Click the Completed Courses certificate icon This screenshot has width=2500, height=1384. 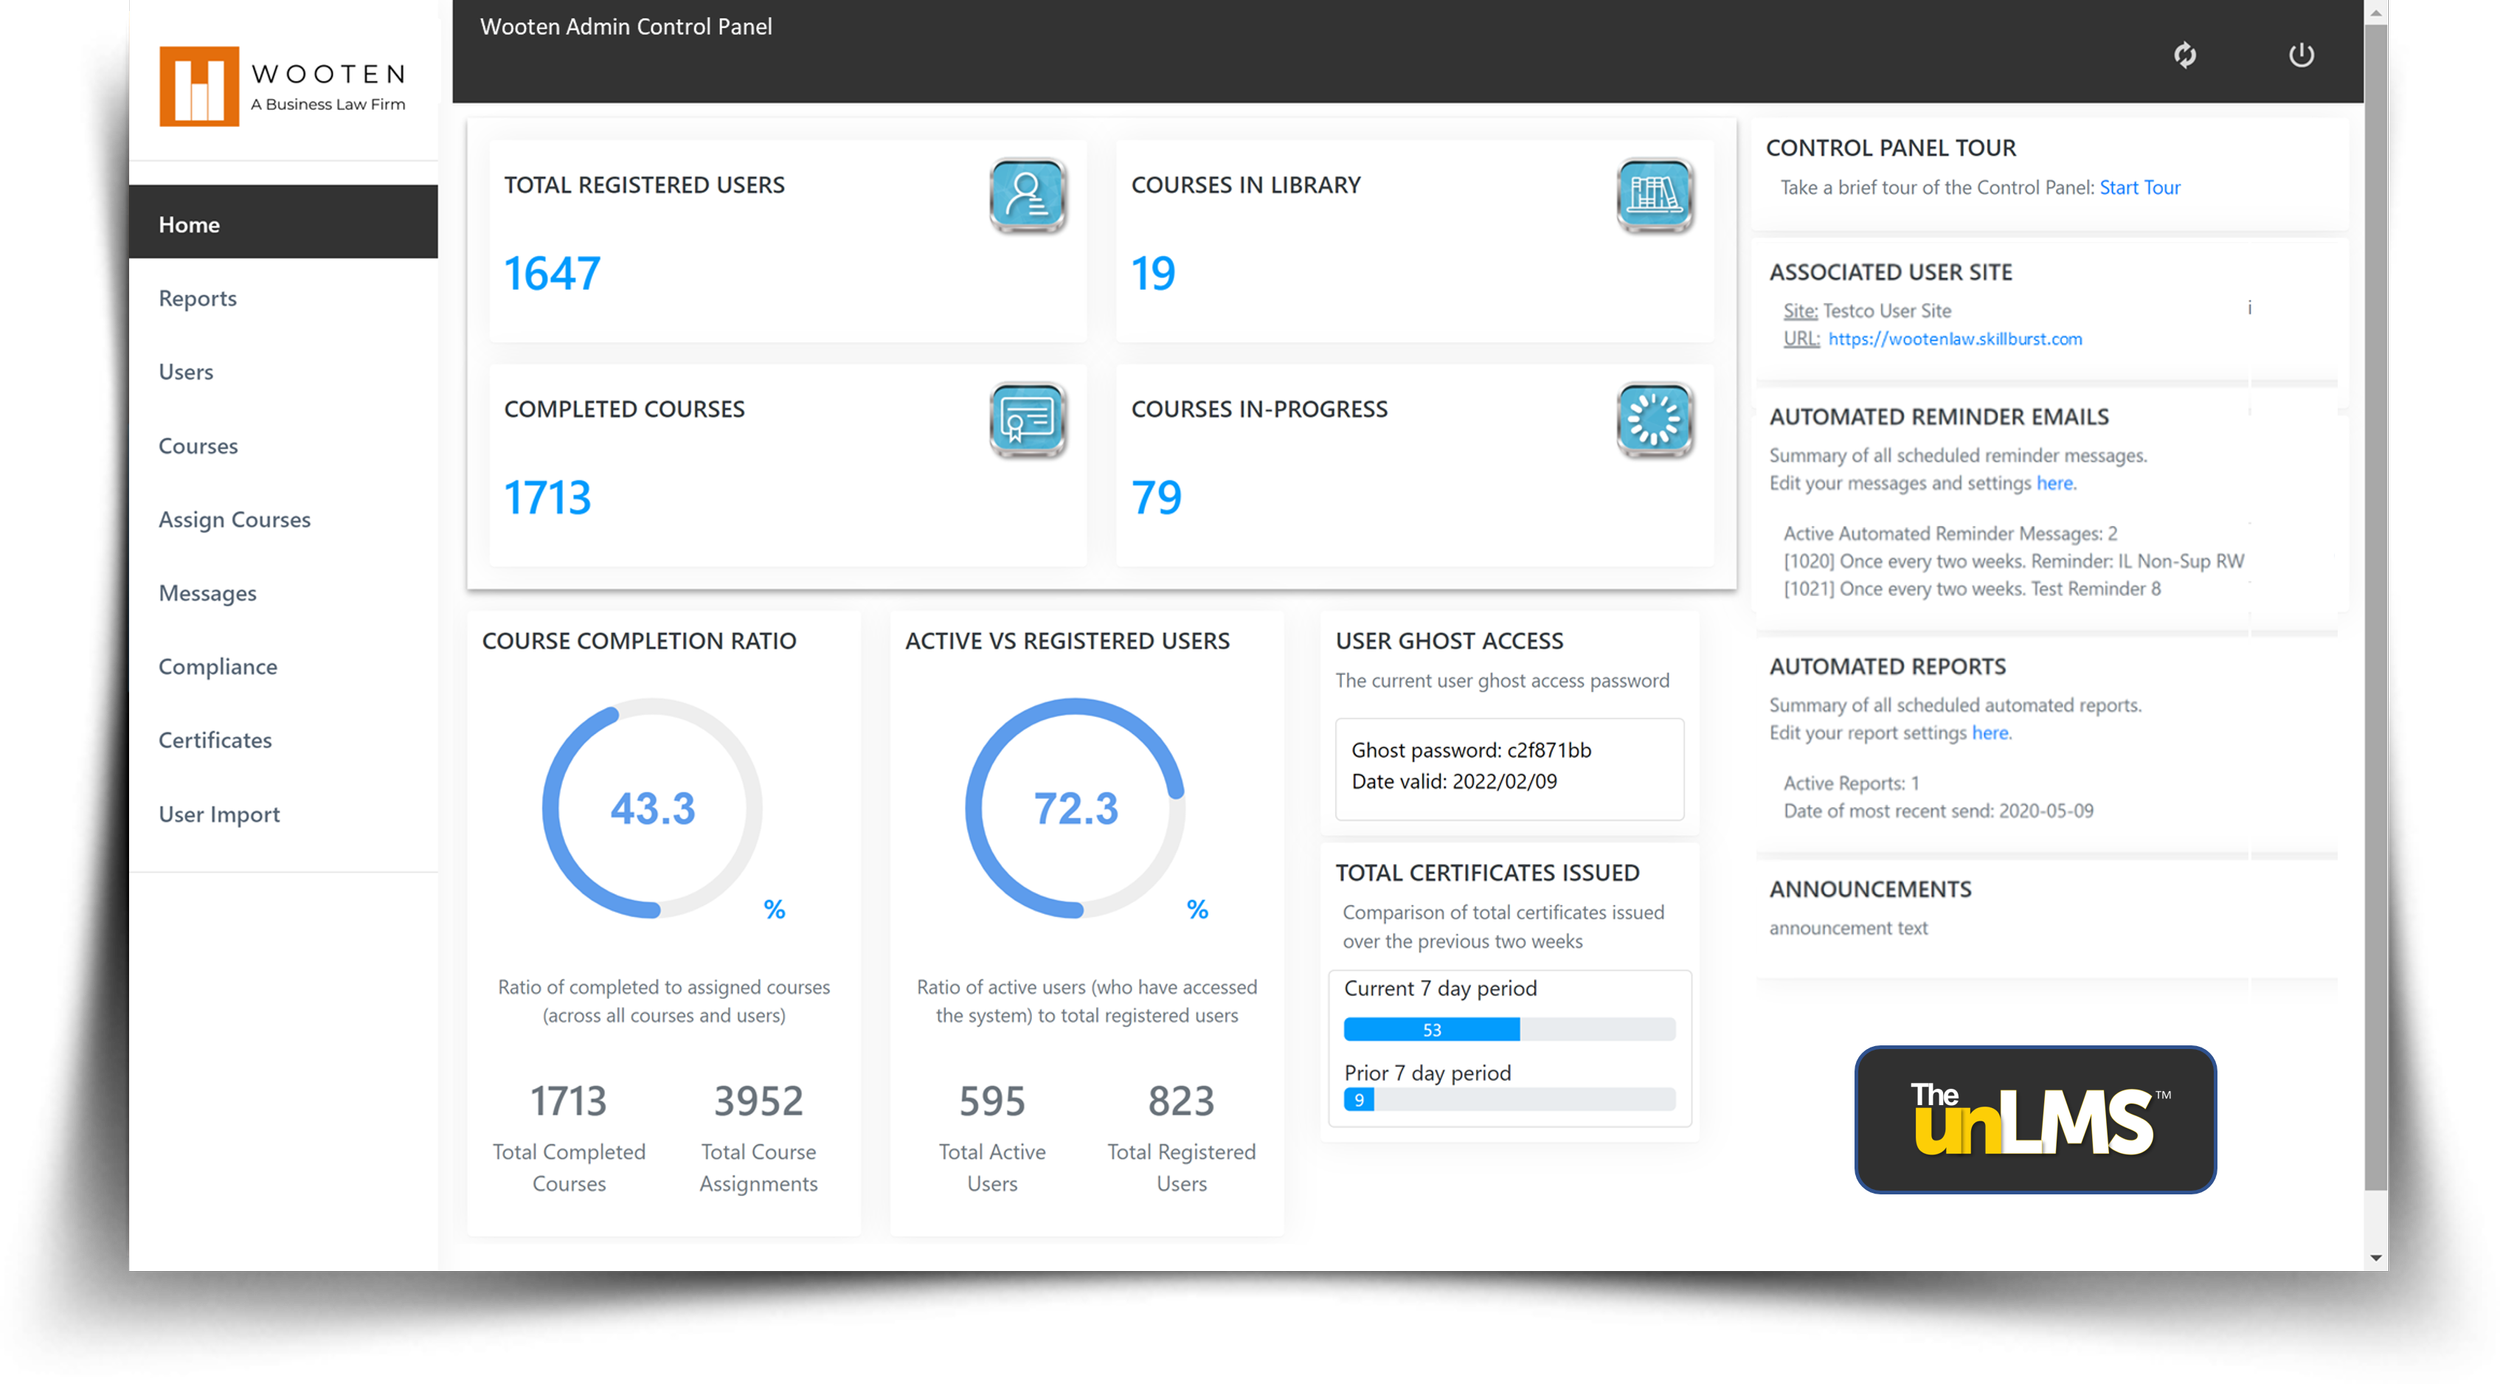[x=1027, y=420]
